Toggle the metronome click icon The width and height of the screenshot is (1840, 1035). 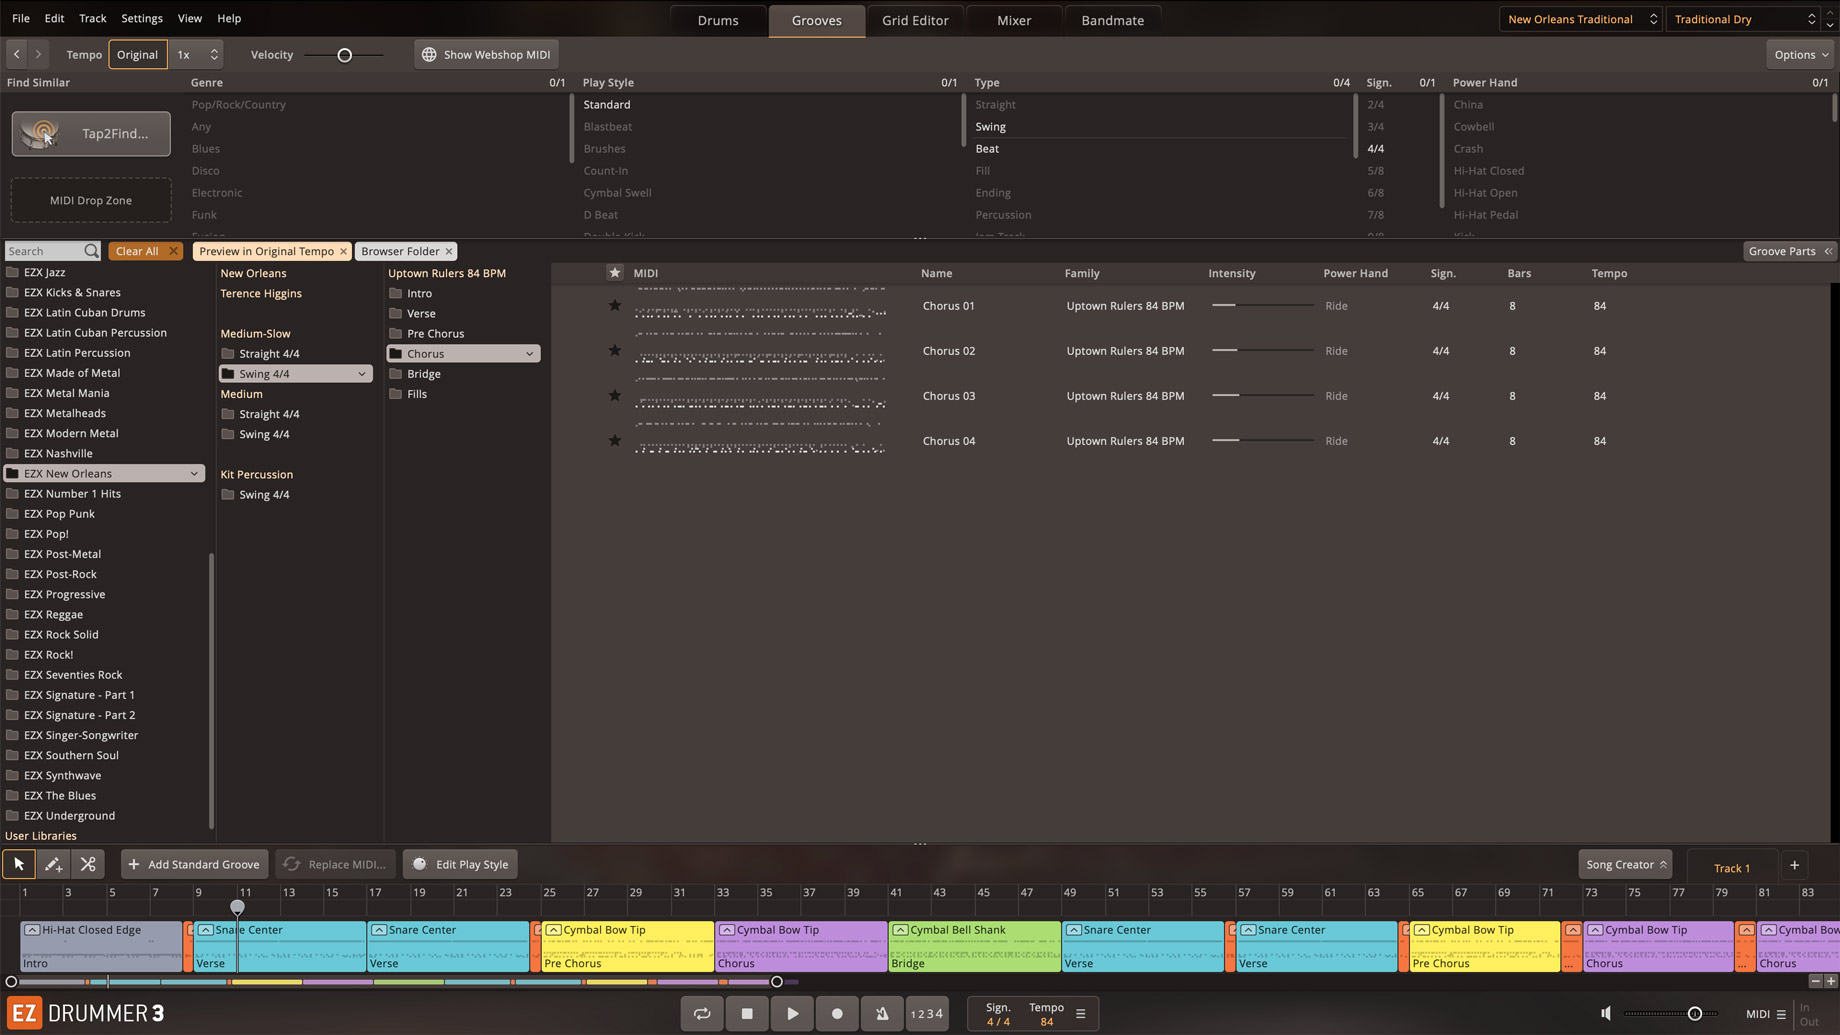882,1013
